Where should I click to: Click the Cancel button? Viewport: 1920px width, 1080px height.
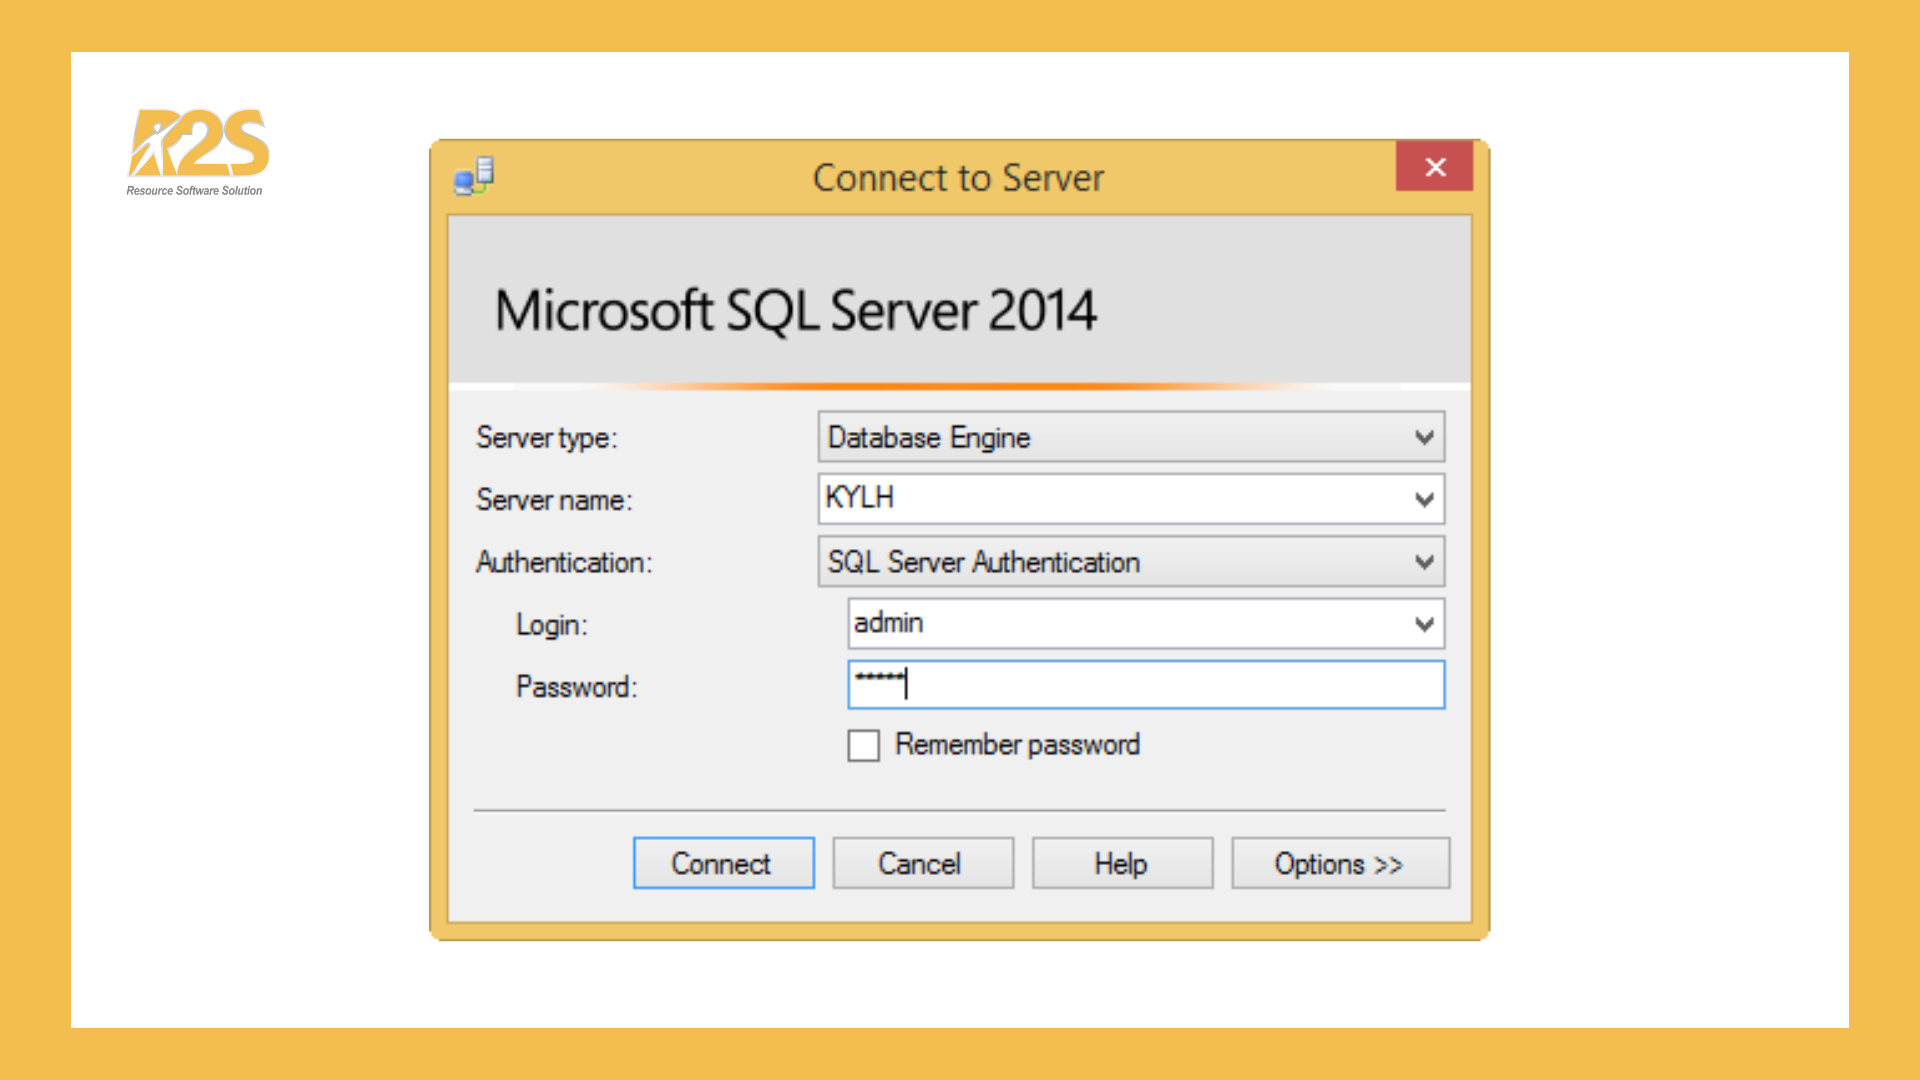921,863
